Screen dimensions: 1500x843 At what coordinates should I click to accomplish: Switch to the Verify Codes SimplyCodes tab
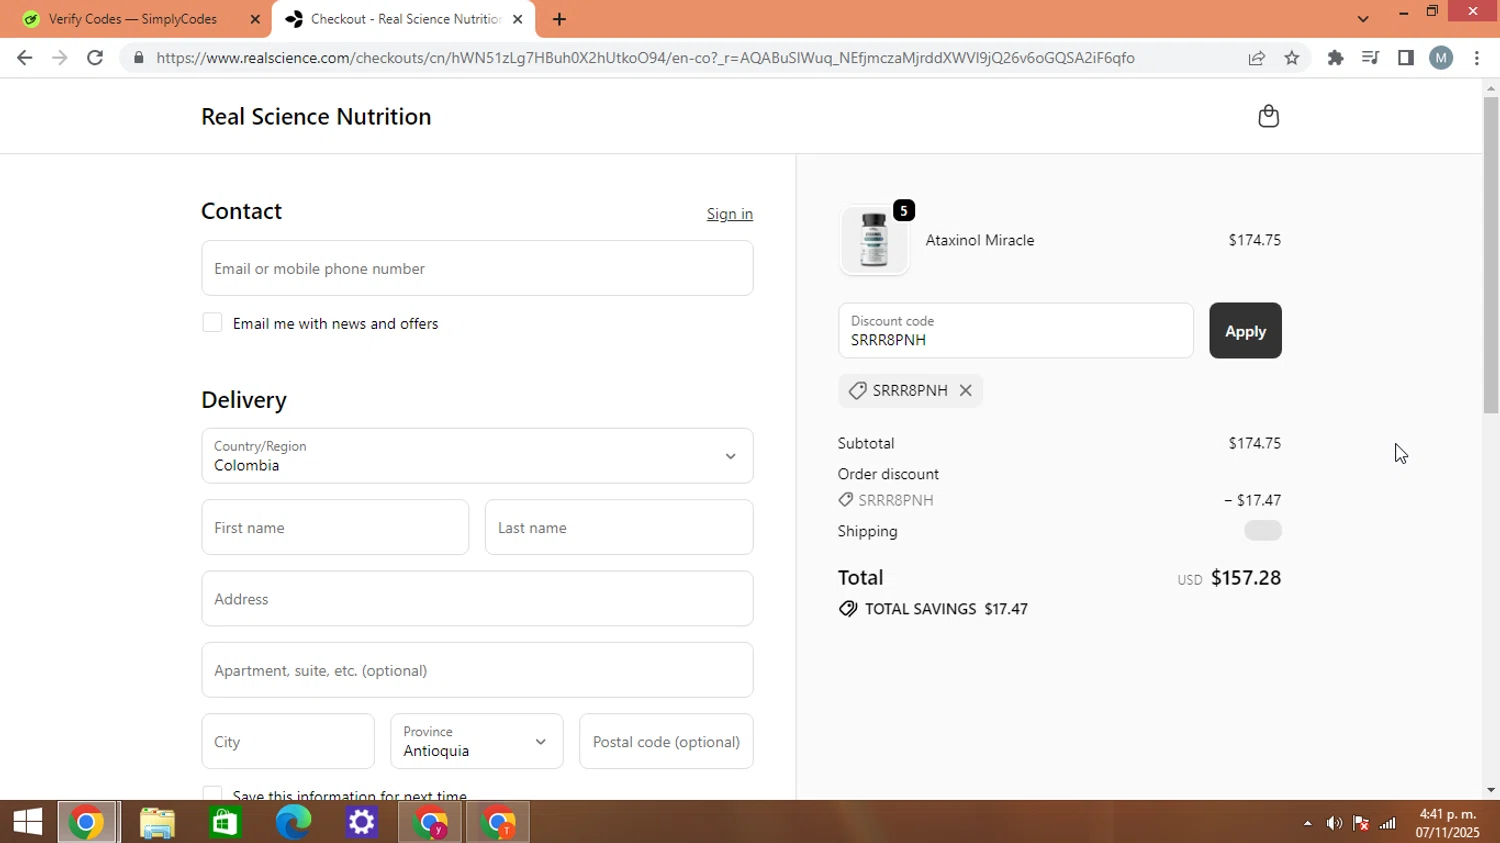(133, 19)
